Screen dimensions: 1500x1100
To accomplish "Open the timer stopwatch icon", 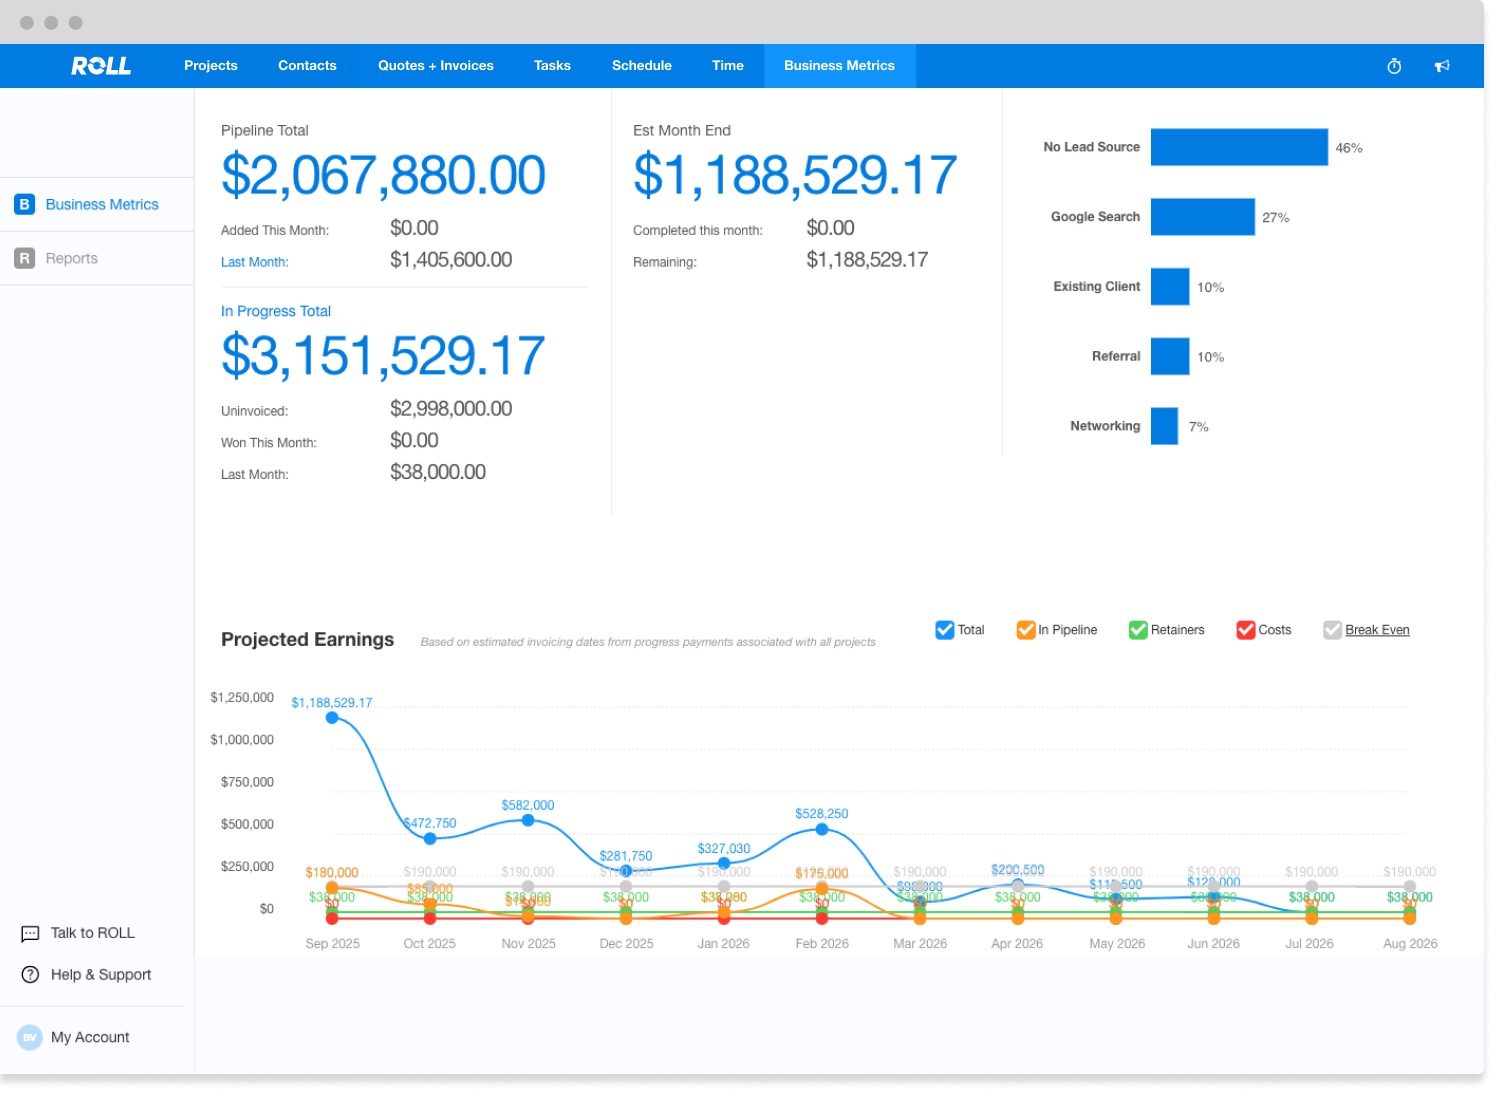I will (1394, 66).
